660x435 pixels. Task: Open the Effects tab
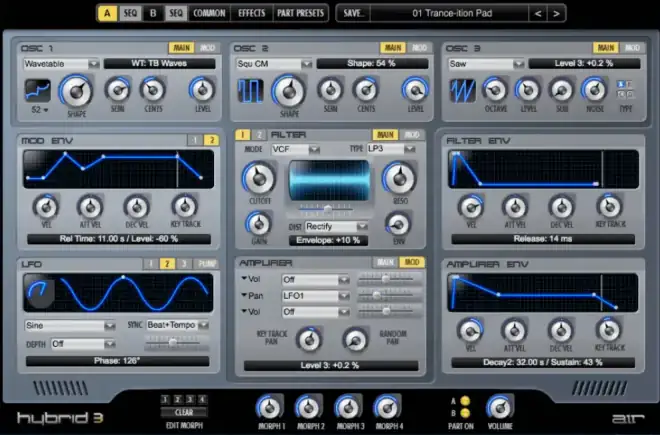click(x=253, y=14)
